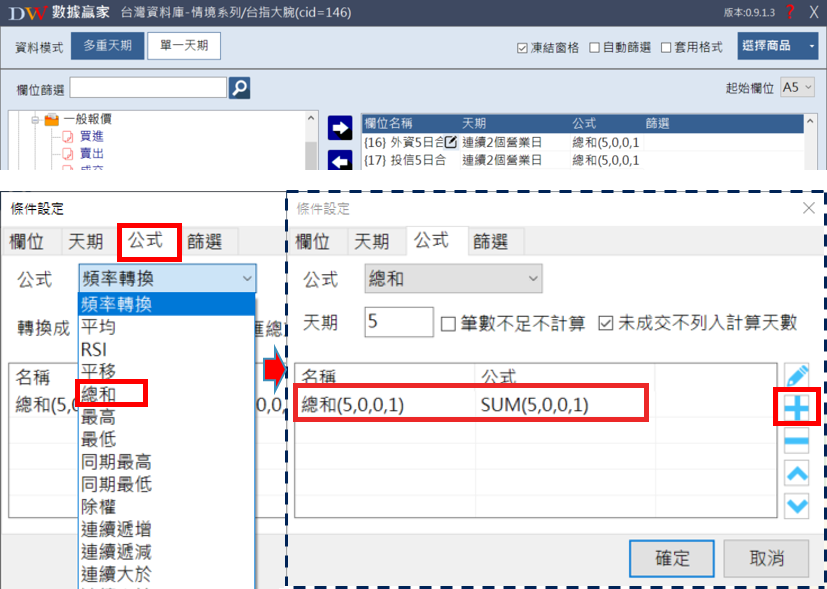Viewport: 827px width, 589px height.
Task: Select 賣出 in the 一般報價 tree
Action: point(91,154)
